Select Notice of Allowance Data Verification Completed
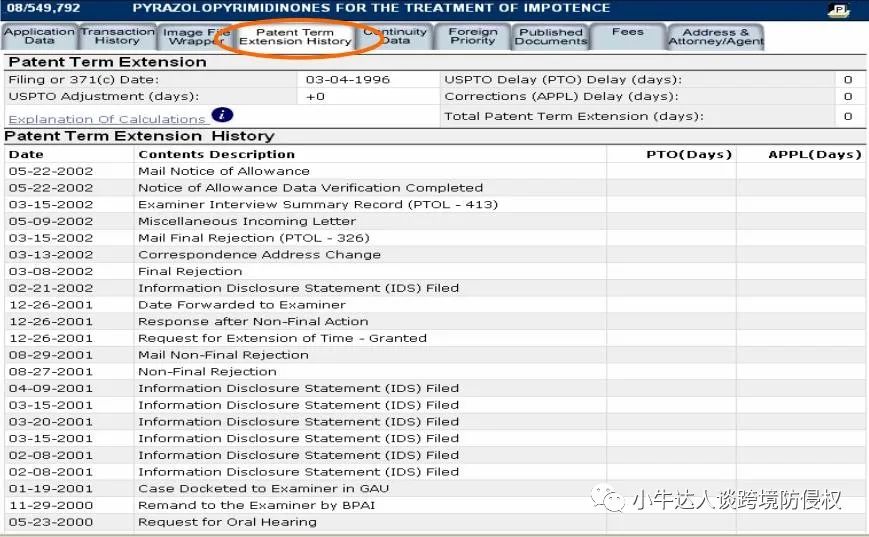Image resolution: width=869 pixels, height=537 pixels. pyautogui.click(x=434, y=188)
